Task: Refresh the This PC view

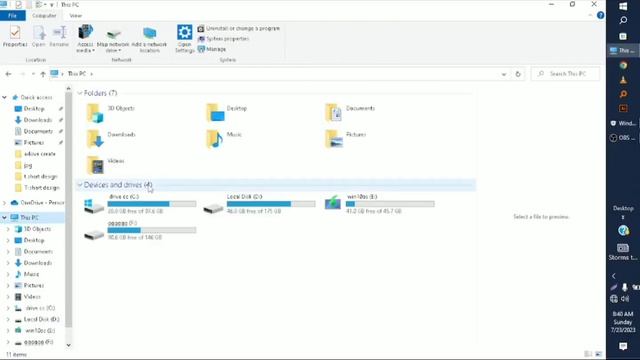Action: coord(518,74)
